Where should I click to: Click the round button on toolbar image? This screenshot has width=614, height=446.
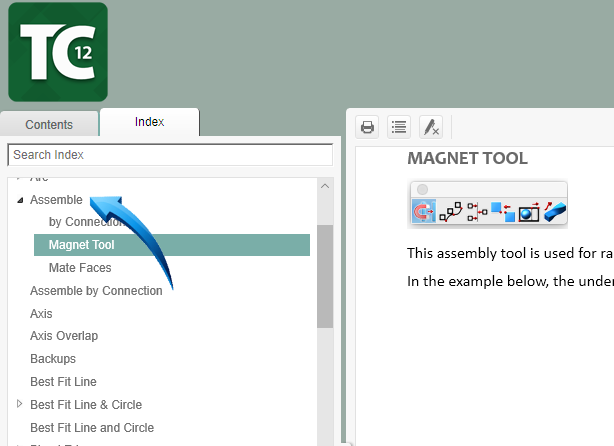[x=422, y=190]
